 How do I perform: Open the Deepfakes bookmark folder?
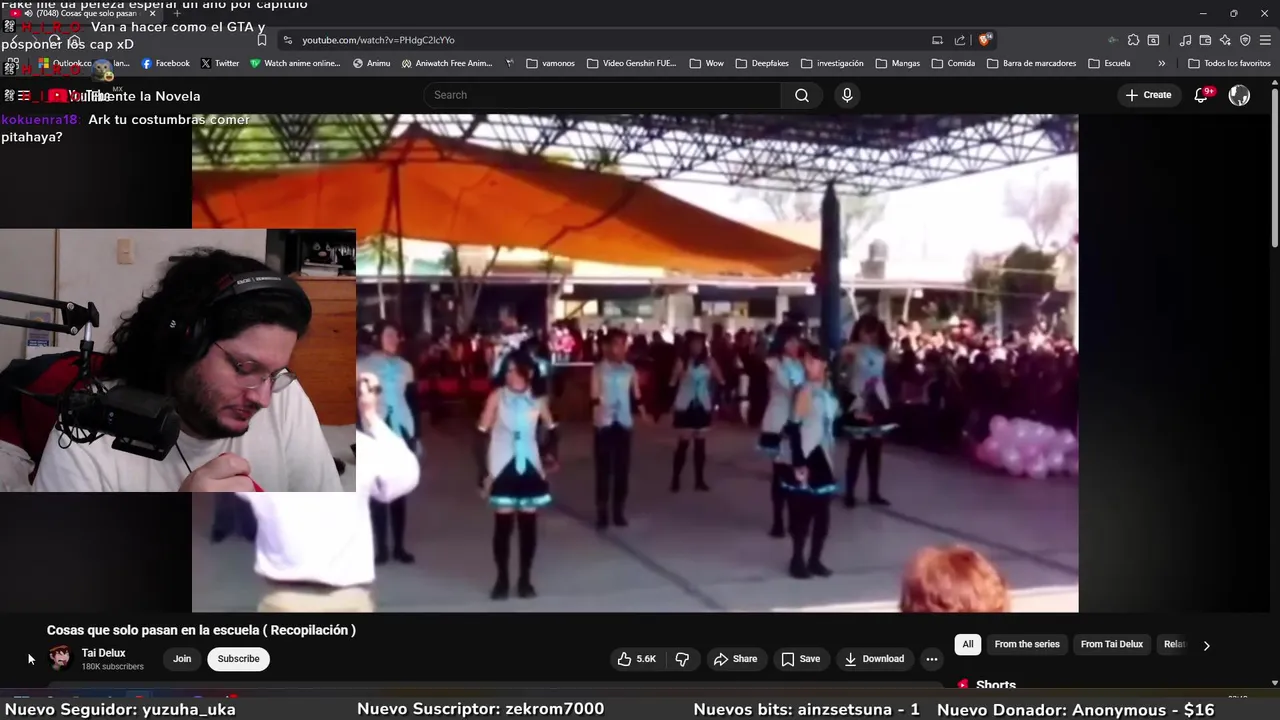(761, 63)
